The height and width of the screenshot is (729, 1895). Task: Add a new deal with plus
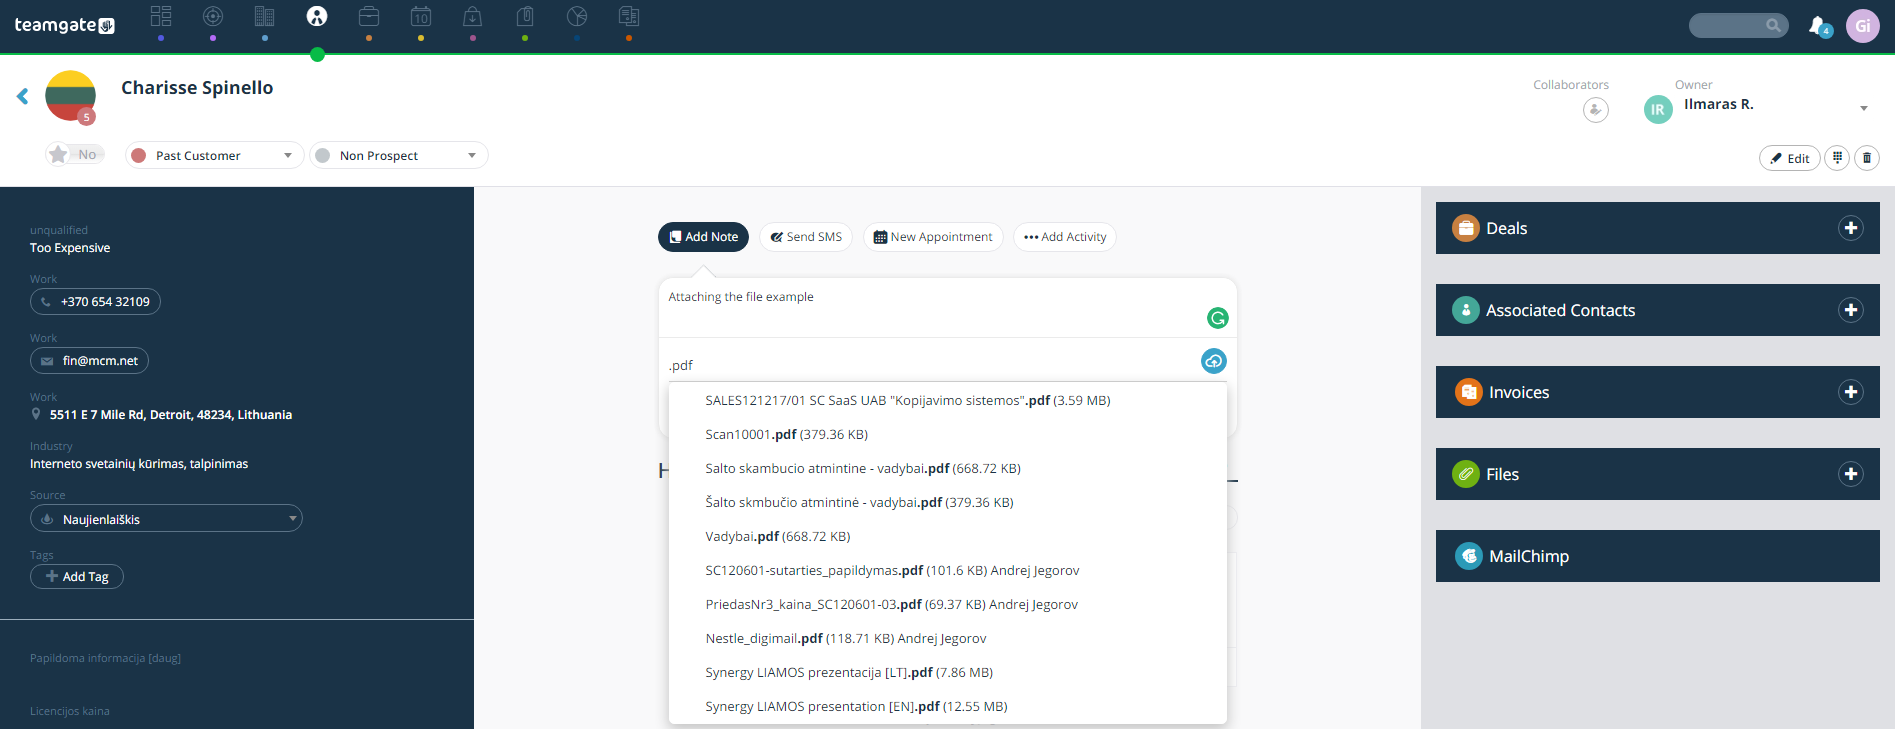tap(1851, 228)
